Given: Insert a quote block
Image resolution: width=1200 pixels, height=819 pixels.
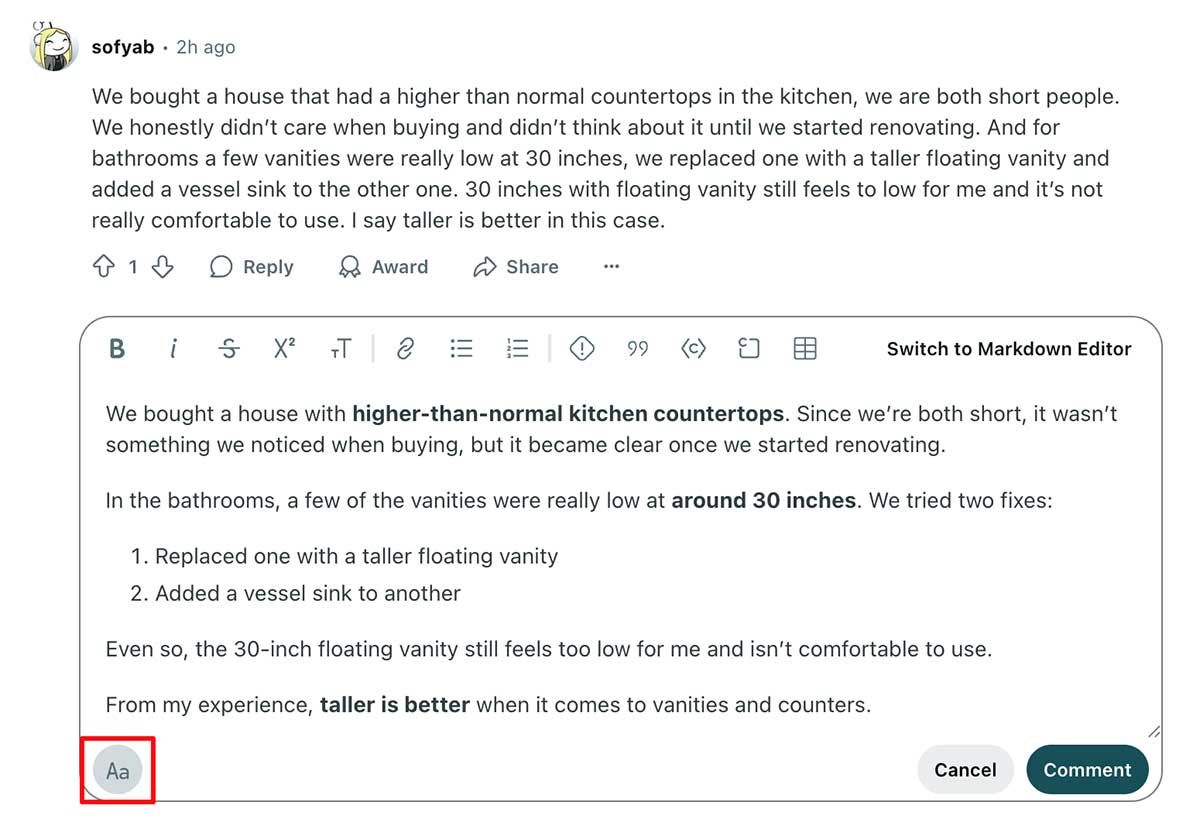Looking at the screenshot, I should click(637, 349).
